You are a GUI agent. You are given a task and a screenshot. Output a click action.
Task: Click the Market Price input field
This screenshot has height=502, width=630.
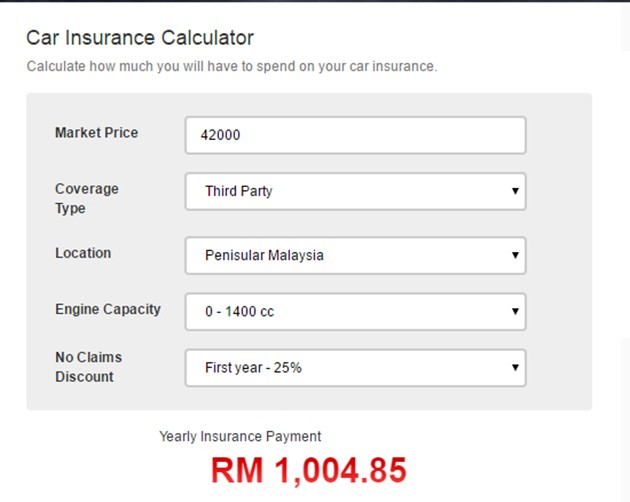click(355, 136)
